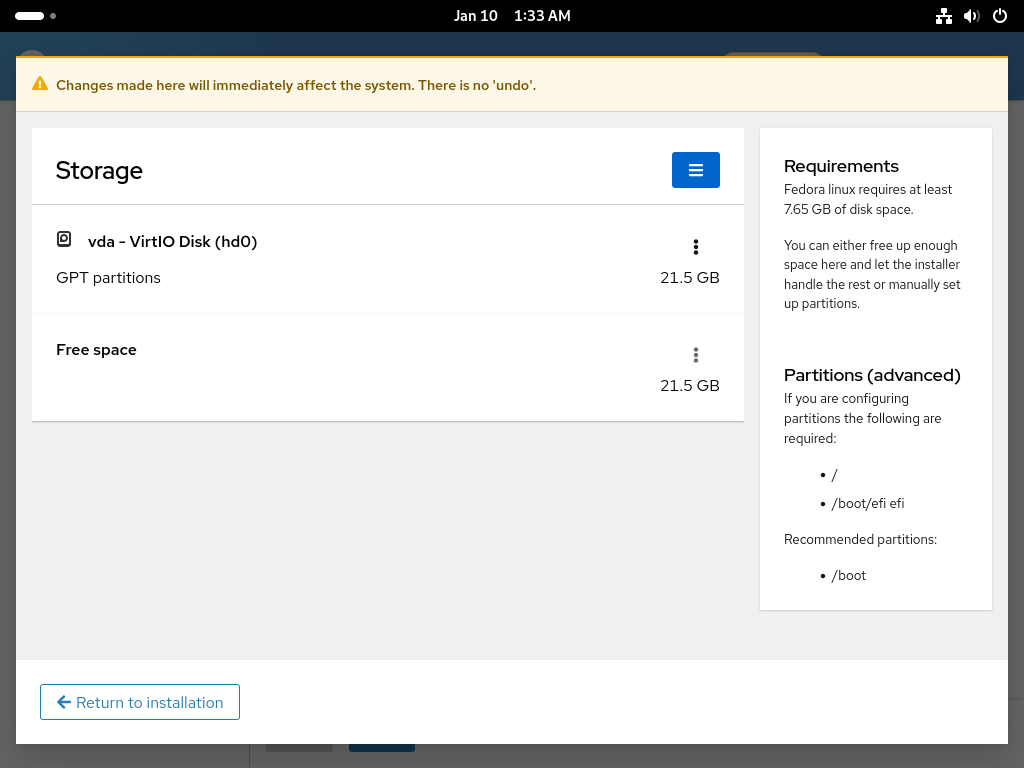Open the network status icon in top bar
Viewport: 1024px width, 768px height.
click(944, 16)
